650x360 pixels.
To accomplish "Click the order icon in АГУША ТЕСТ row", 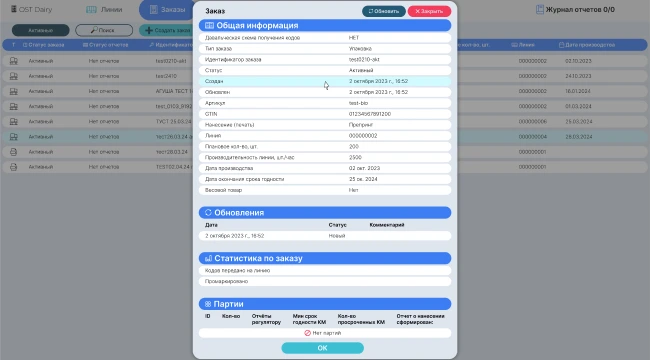I will [14, 91].
